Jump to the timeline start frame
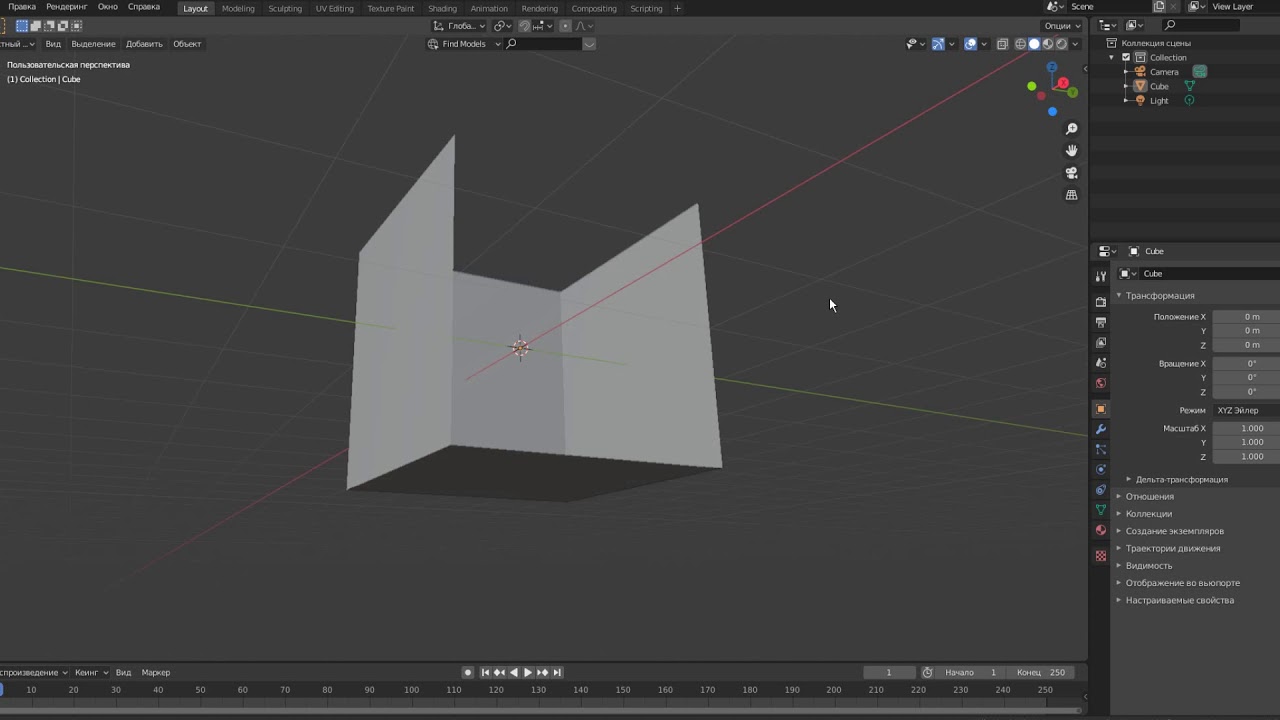Viewport: 1280px width, 720px height. tap(485, 672)
